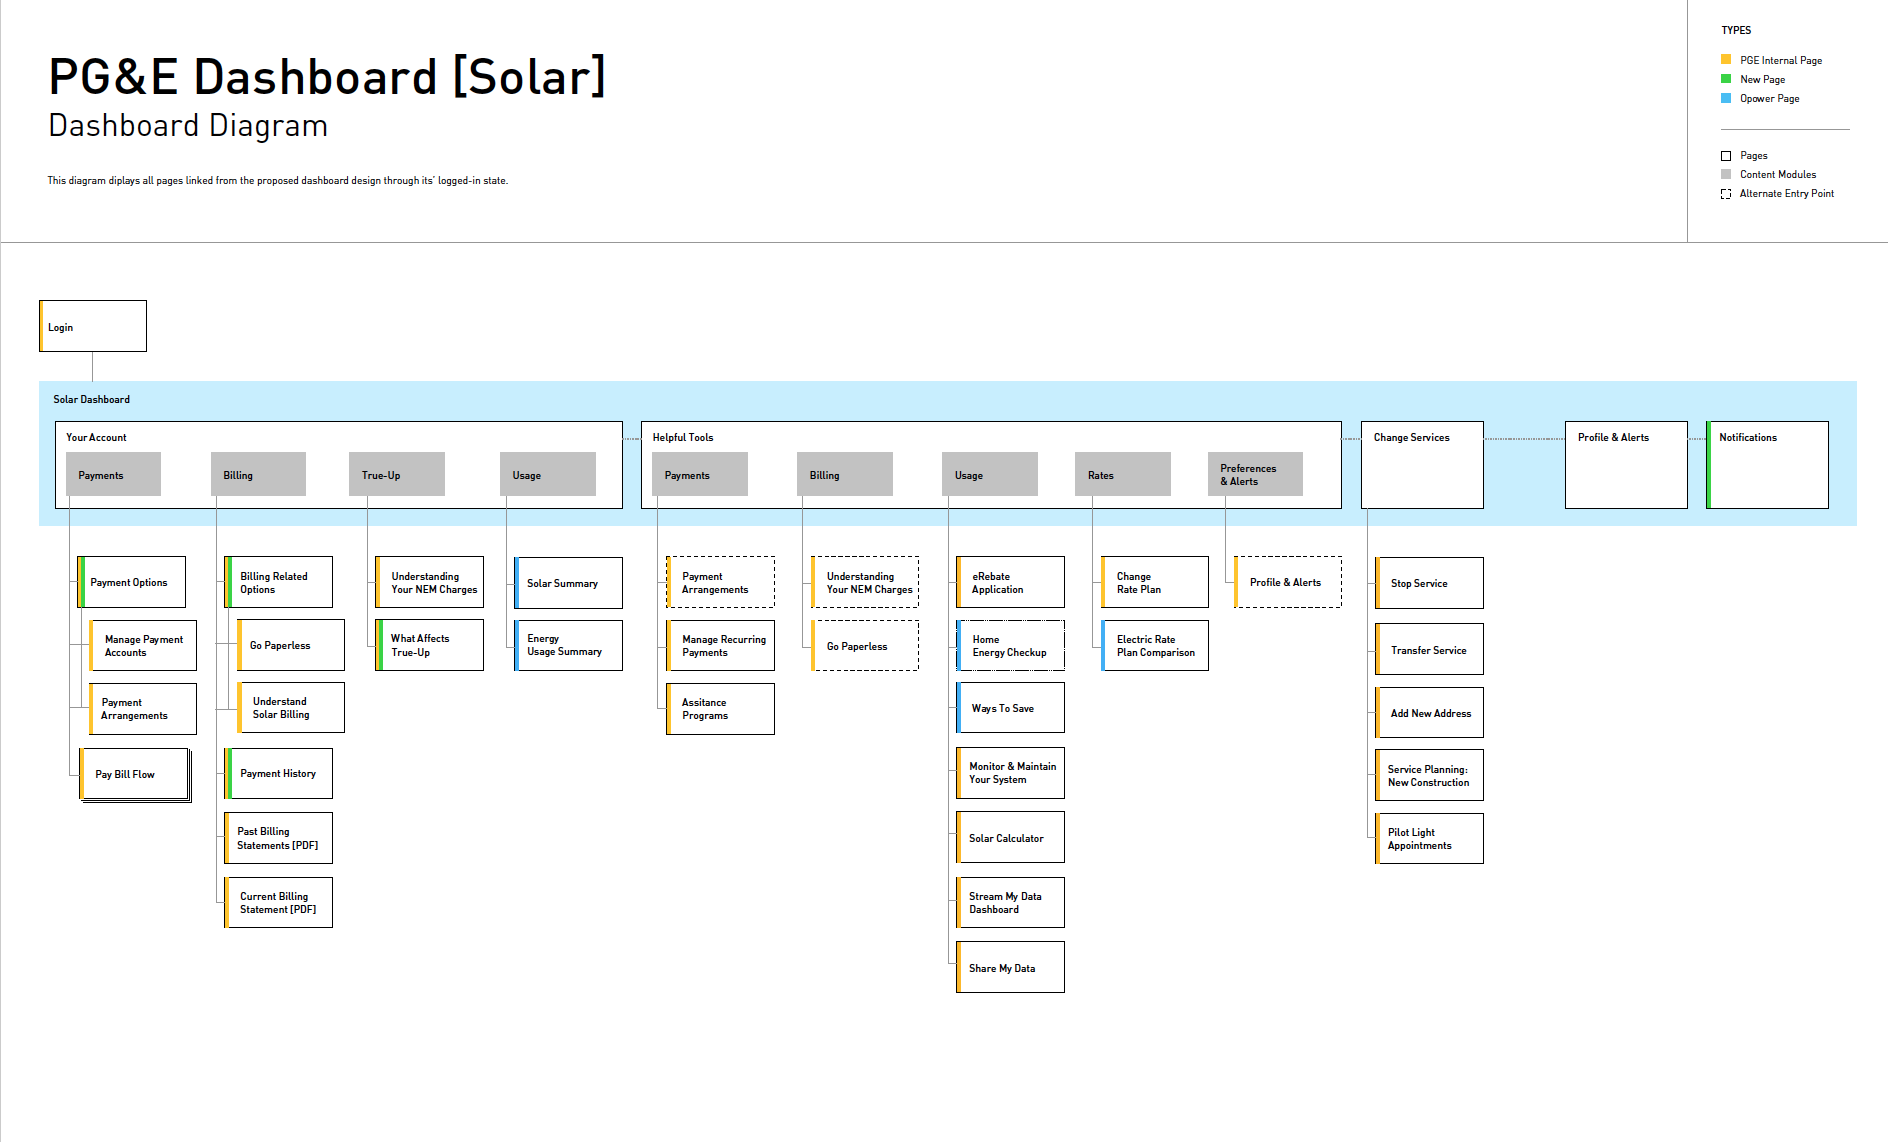Image resolution: width=1888 pixels, height=1142 pixels.
Task: Open the solid-bordered Understanding Your NEM Charges box
Action: point(430,582)
